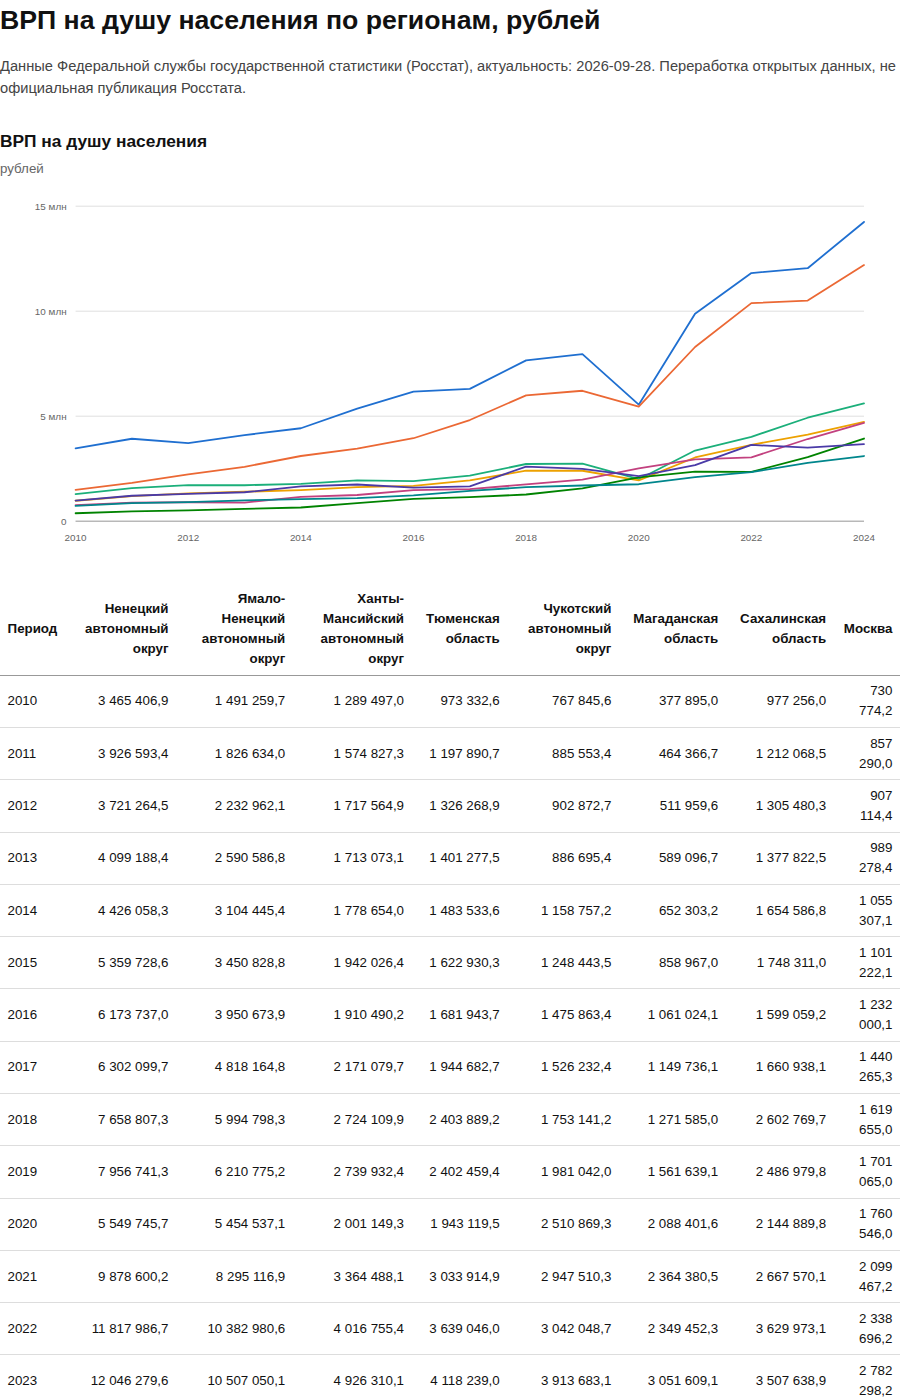Click the chart title ВРП на душу населения
The width and height of the screenshot is (900, 1400).
[x=104, y=142]
